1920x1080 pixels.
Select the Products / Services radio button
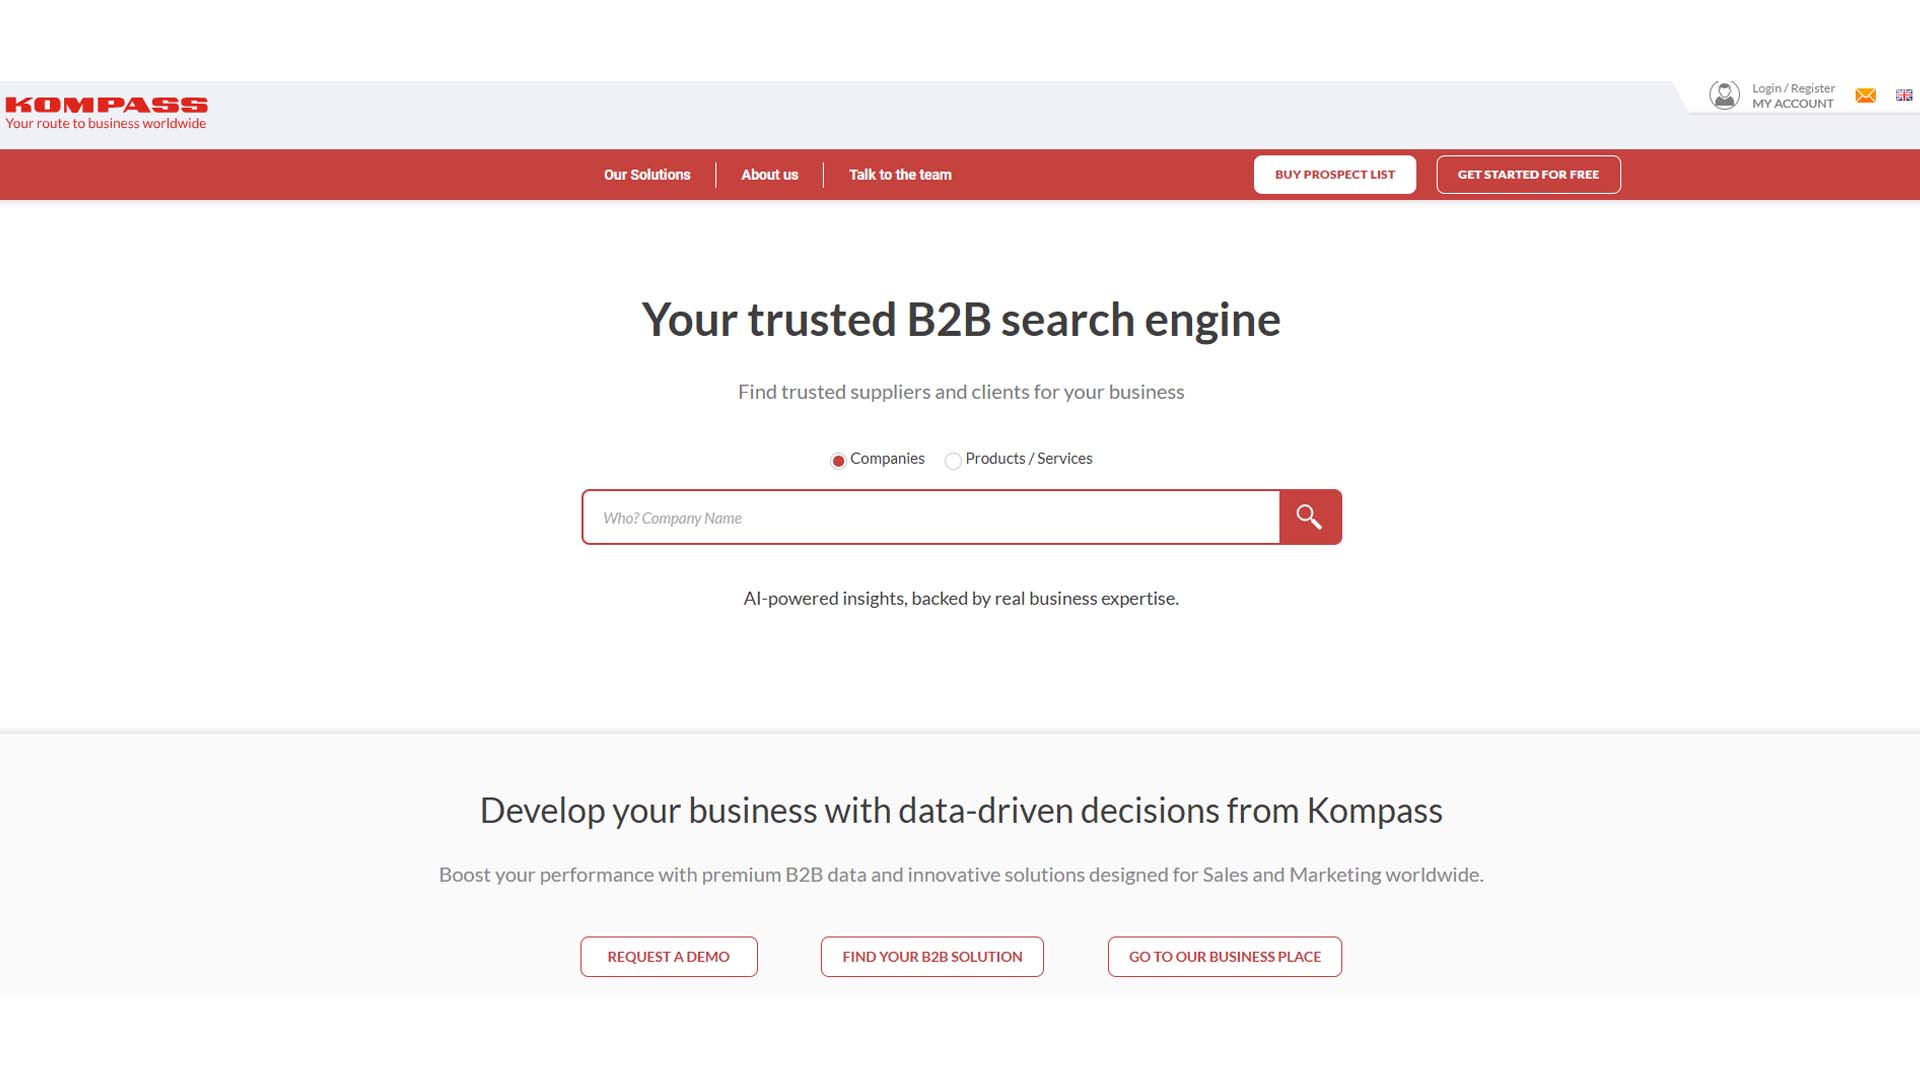(953, 461)
